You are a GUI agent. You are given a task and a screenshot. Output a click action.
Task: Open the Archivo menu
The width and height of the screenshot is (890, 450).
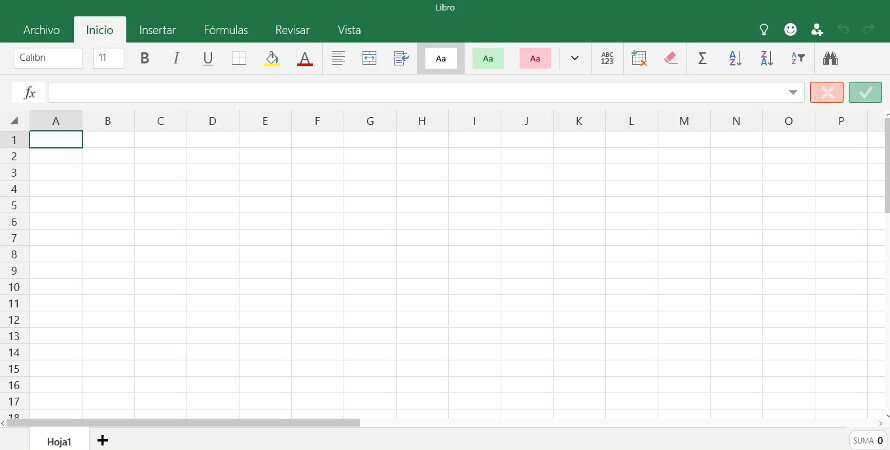point(41,30)
